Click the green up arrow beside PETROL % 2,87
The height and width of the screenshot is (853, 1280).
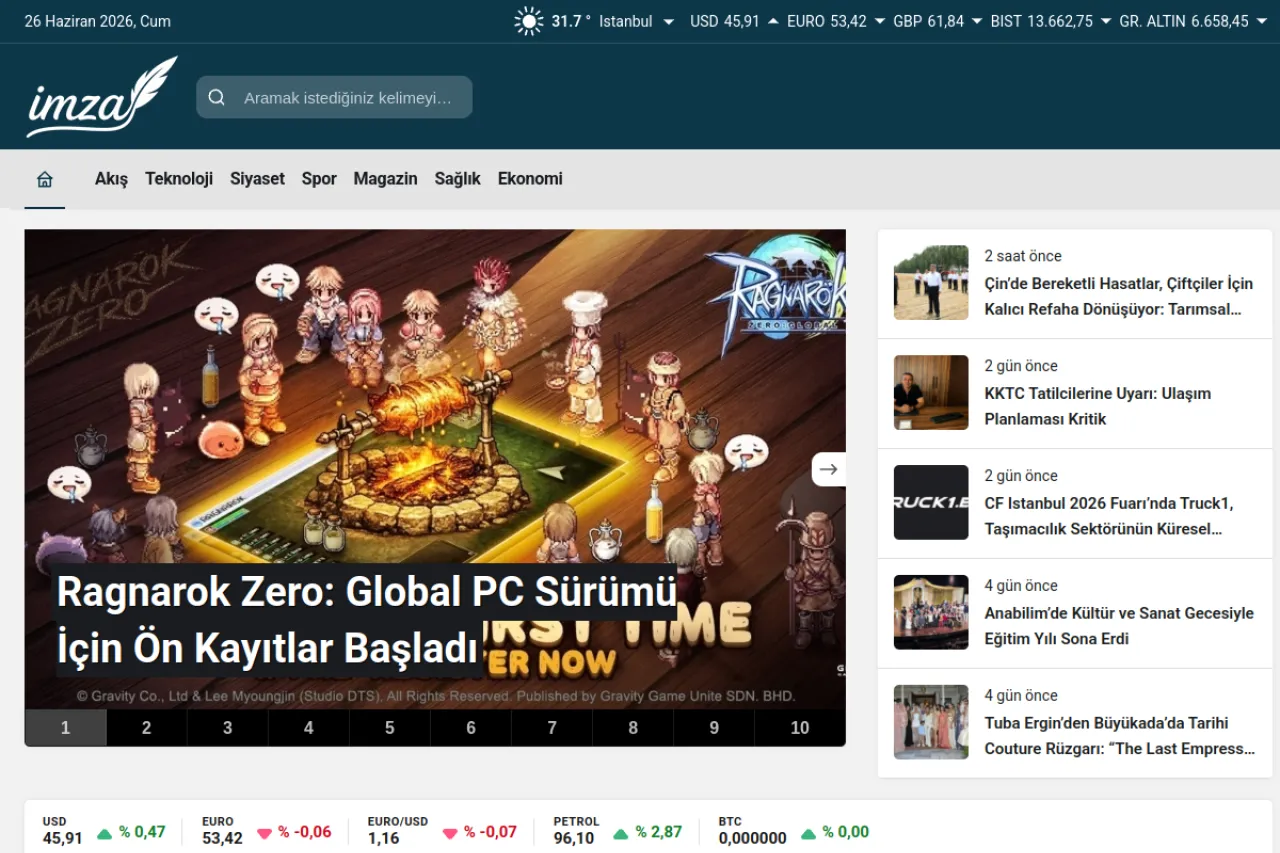coord(621,833)
